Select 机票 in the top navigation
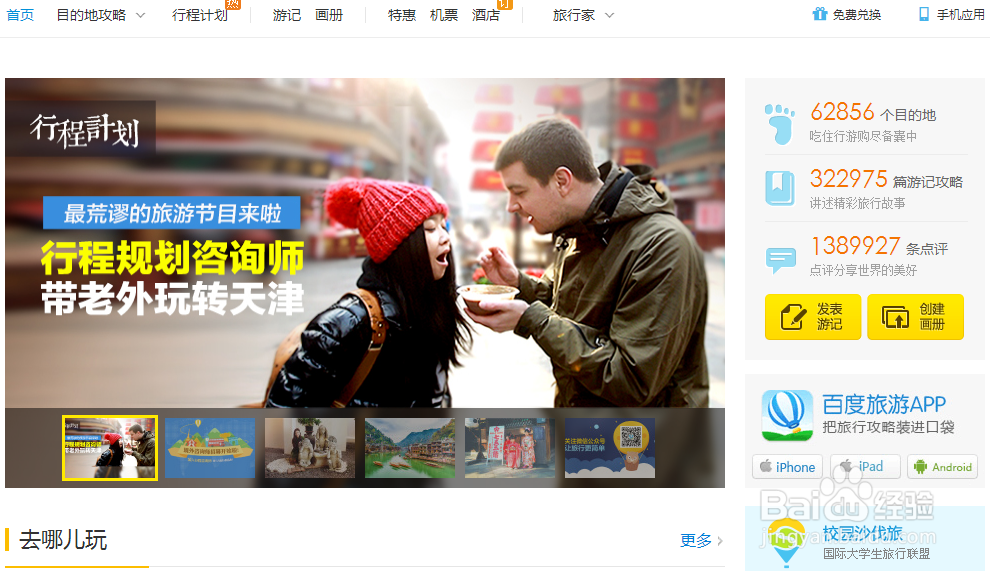 (444, 15)
